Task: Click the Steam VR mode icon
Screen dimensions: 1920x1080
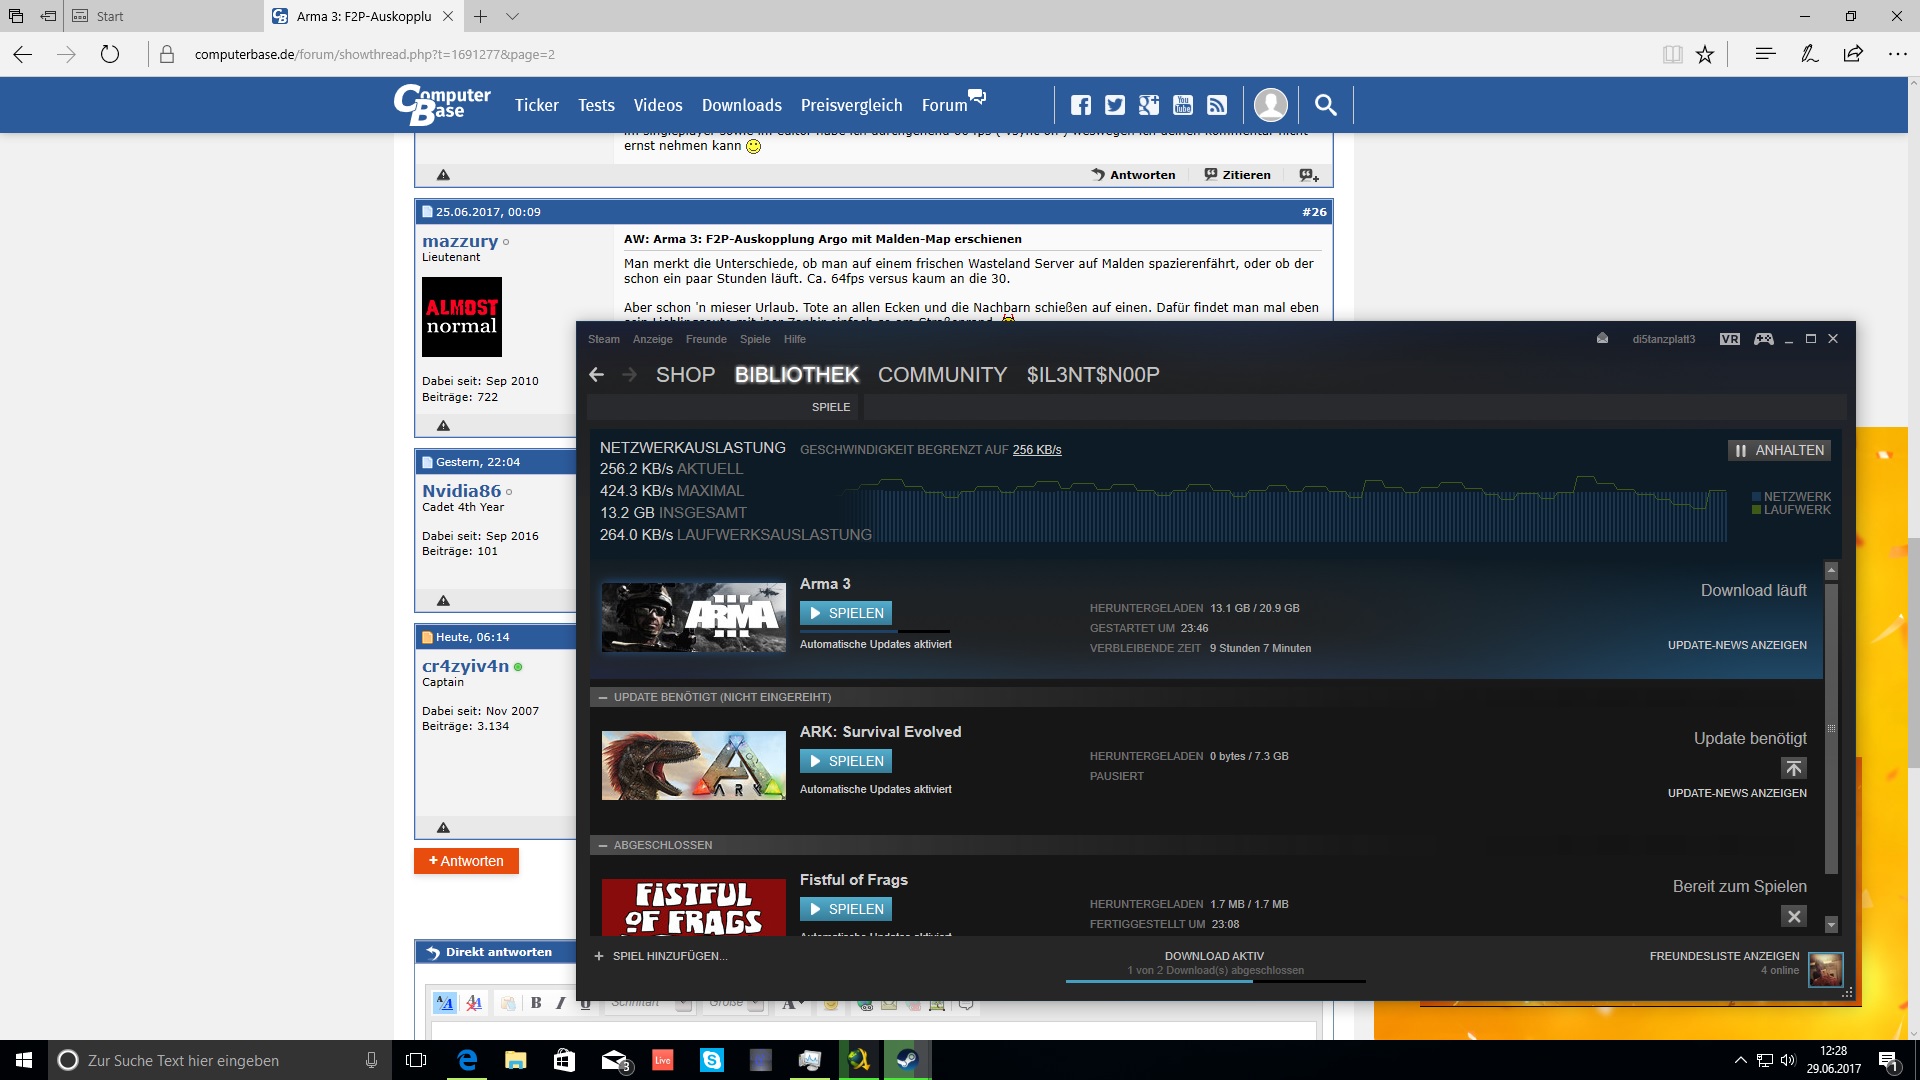Action: pyautogui.click(x=1729, y=339)
